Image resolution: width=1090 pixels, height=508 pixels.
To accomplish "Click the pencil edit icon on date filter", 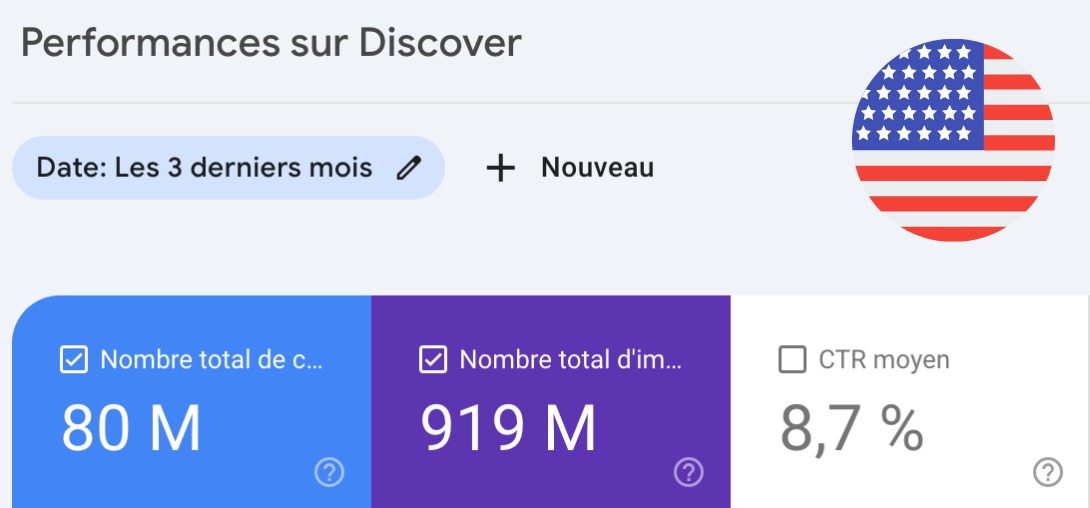I will pos(408,168).
